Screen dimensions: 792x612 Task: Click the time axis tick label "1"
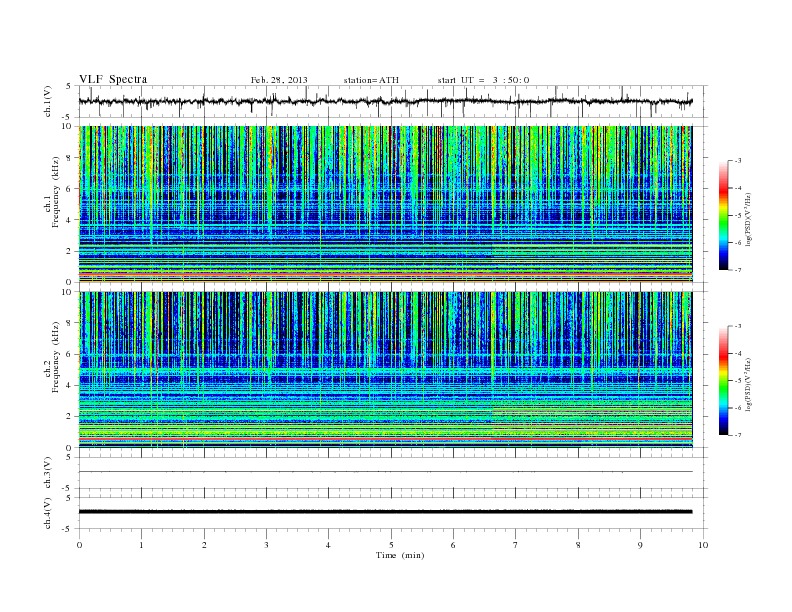tap(141, 545)
